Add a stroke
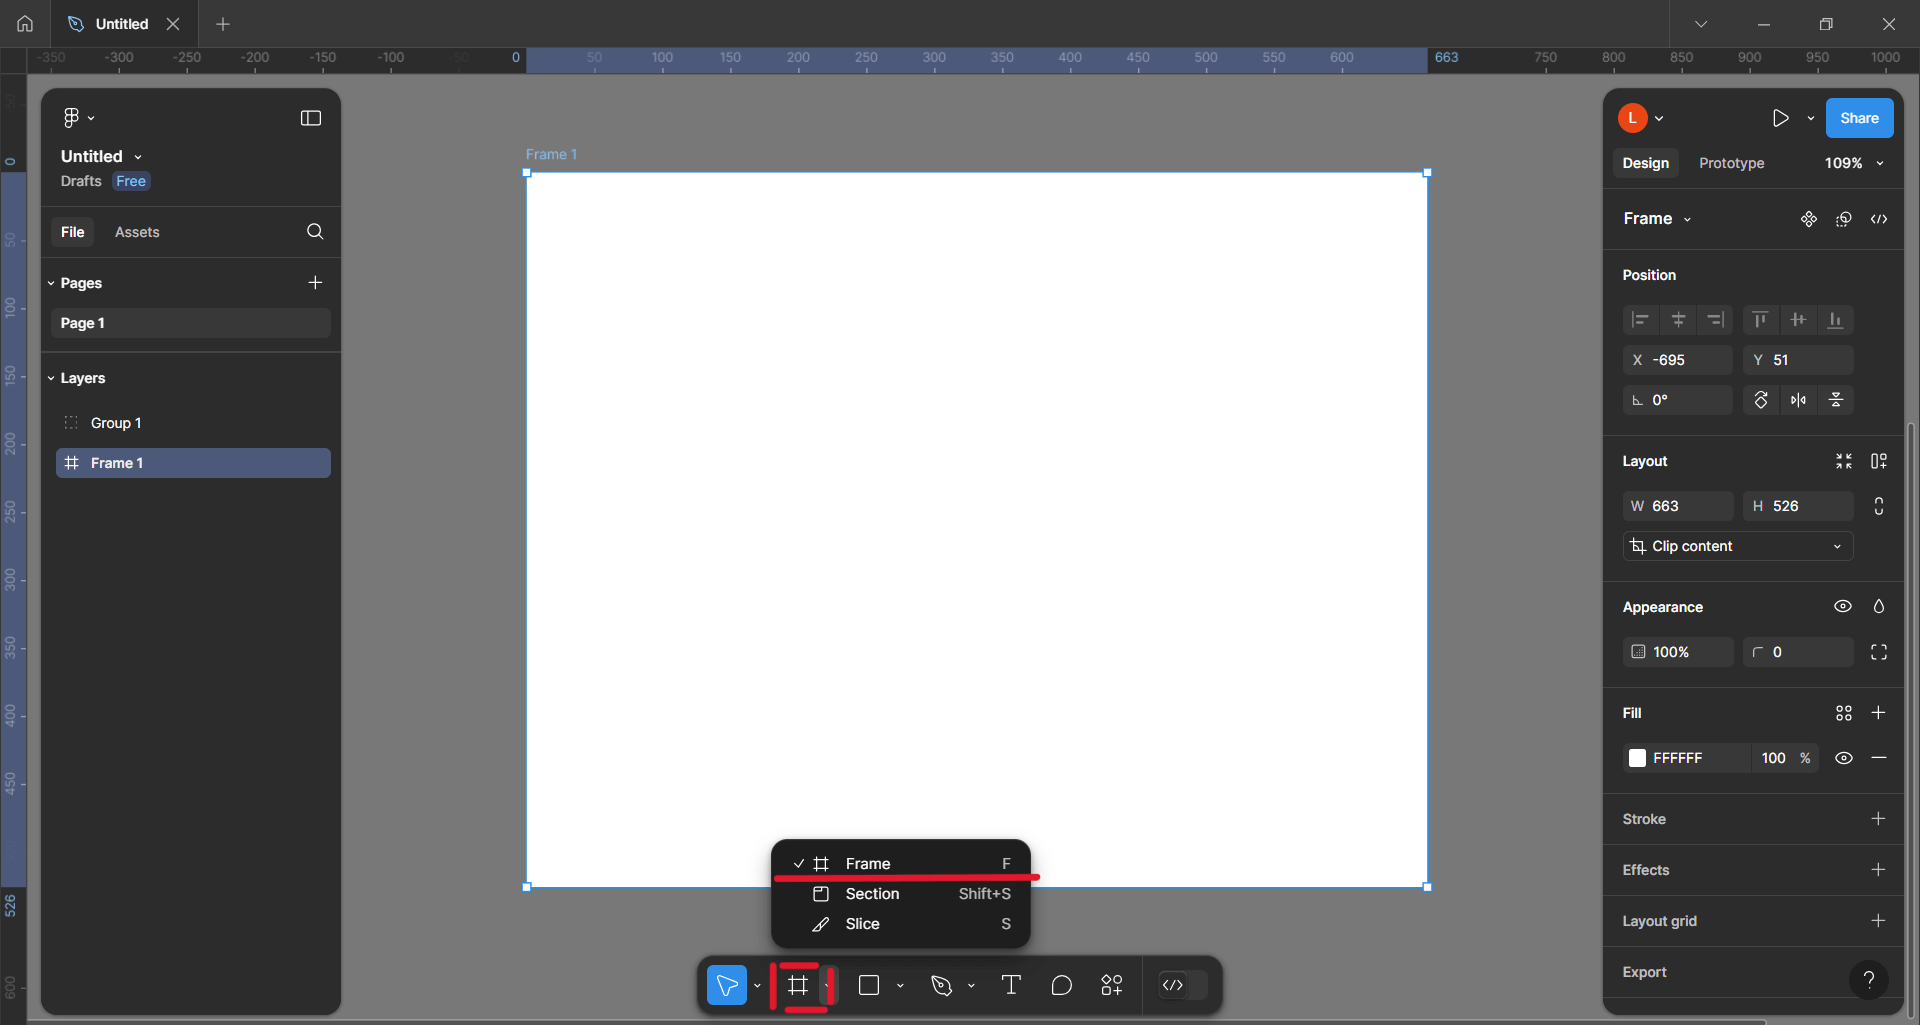The width and height of the screenshot is (1920, 1025). (1879, 819)
